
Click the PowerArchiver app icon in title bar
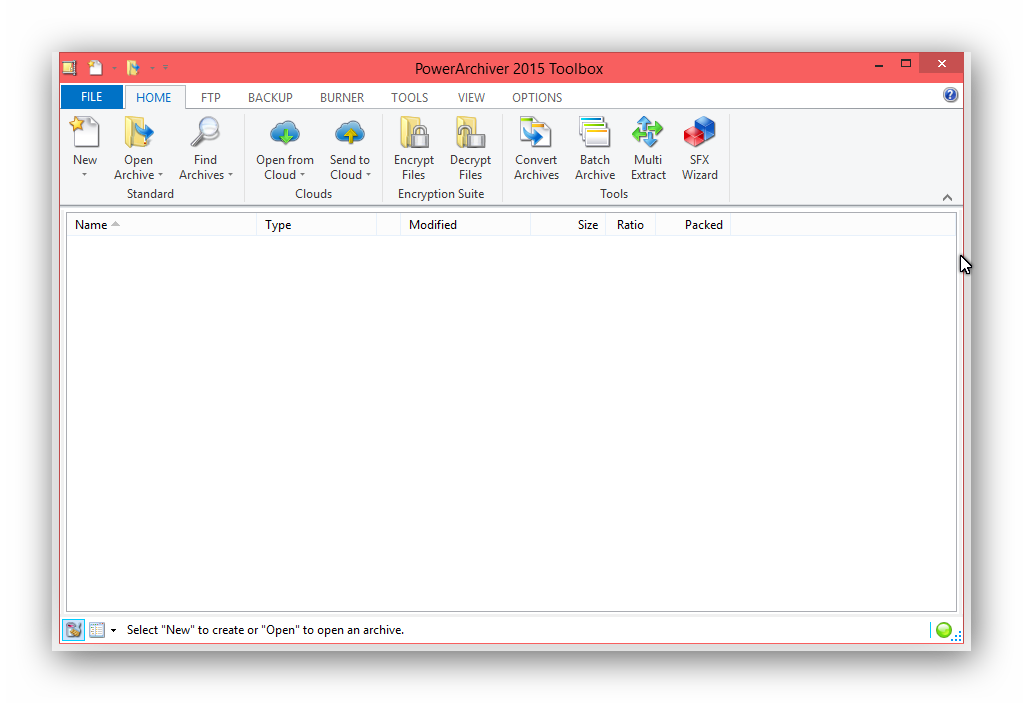pos(69,68)
